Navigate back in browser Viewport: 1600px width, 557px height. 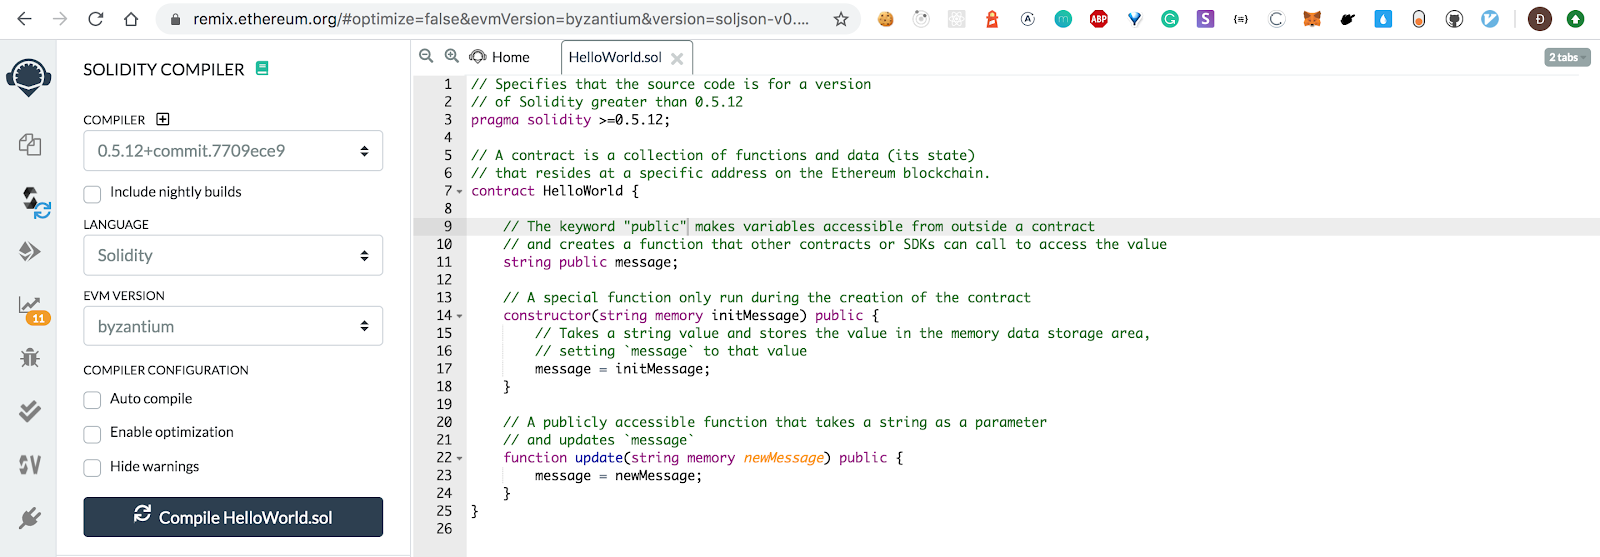click(x=25, y=19)
